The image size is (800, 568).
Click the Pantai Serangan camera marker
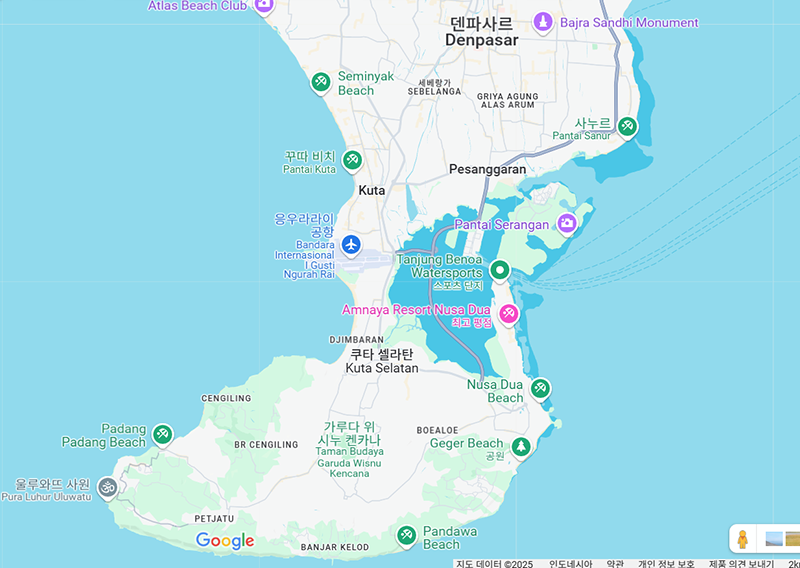(567, 223)
